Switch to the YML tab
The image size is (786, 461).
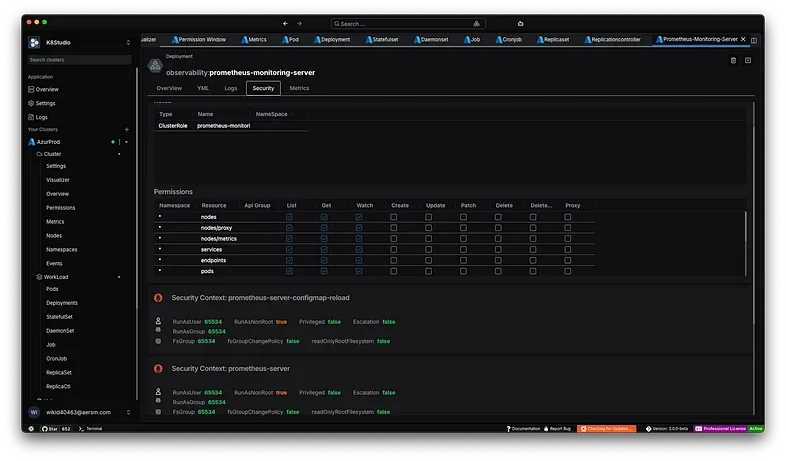203,88
